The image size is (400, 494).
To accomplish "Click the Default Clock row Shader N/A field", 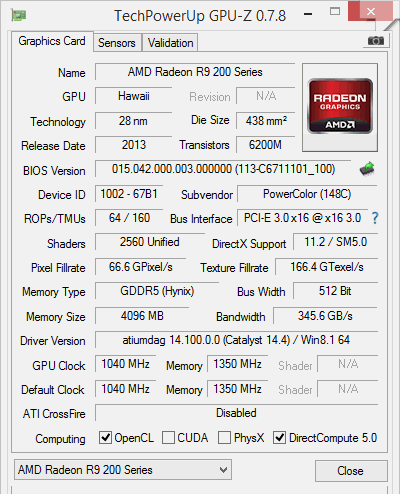I will 348,389.
